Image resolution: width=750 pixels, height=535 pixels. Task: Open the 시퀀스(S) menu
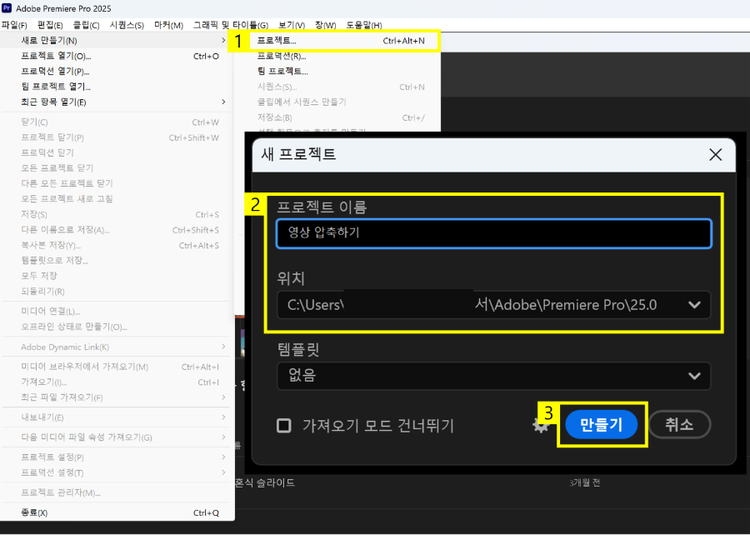coord(127,25)
